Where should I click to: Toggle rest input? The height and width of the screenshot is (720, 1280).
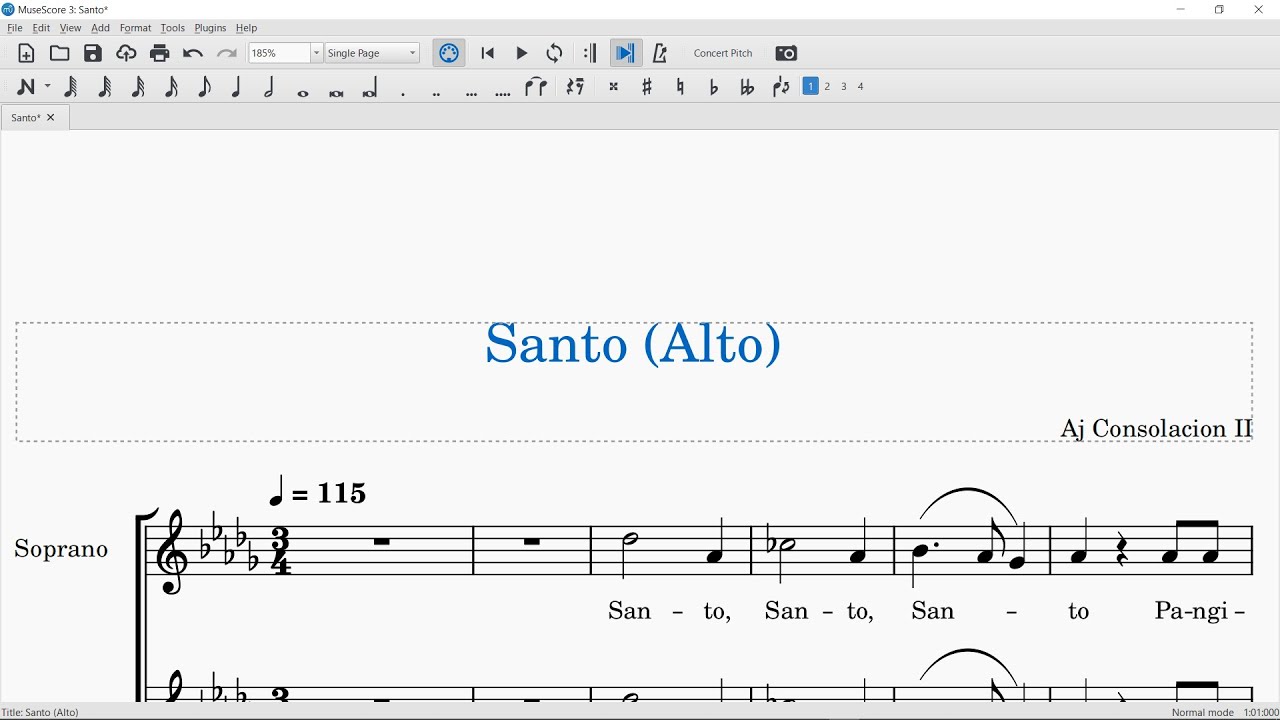pyautogui.click(x=575, y=87)
